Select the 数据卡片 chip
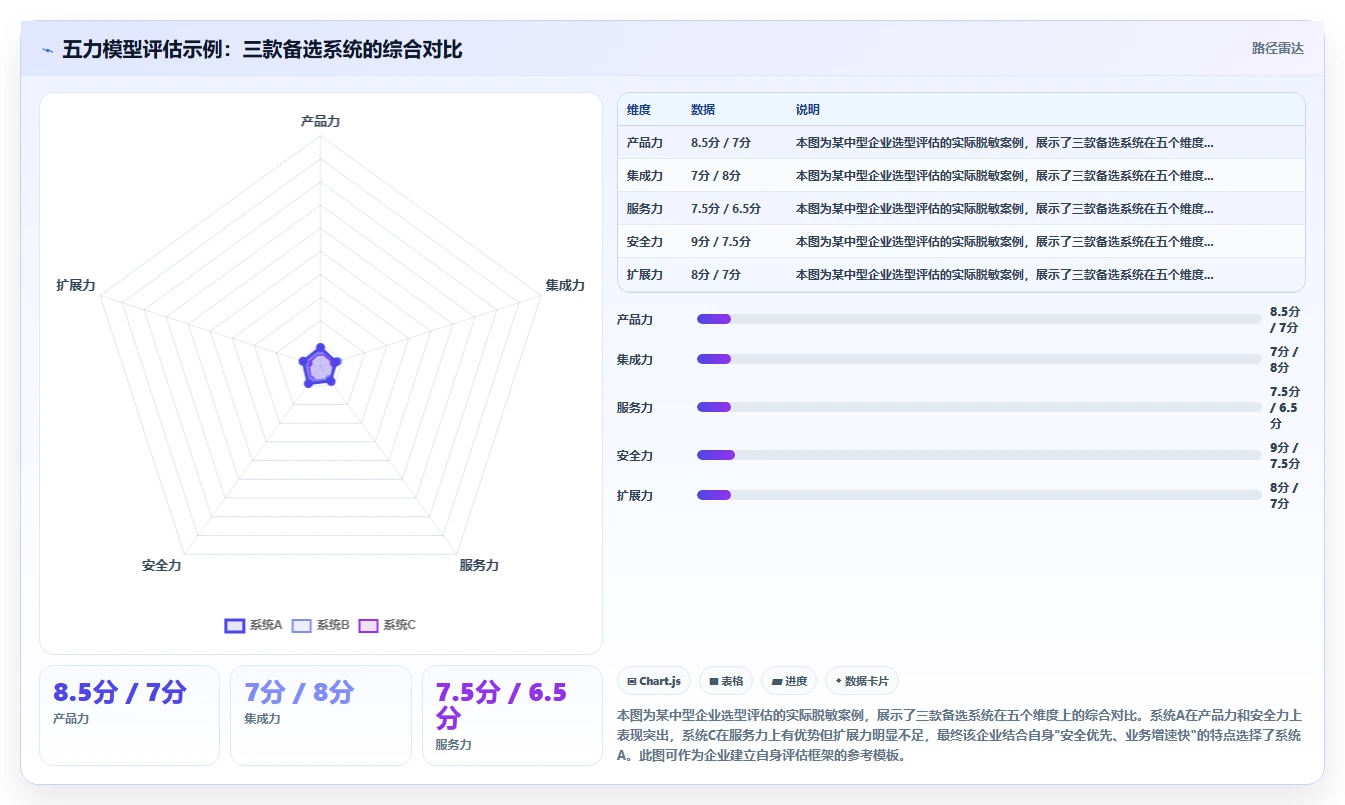The width and height of the screenshot is (1345, 805). [862, 681]
